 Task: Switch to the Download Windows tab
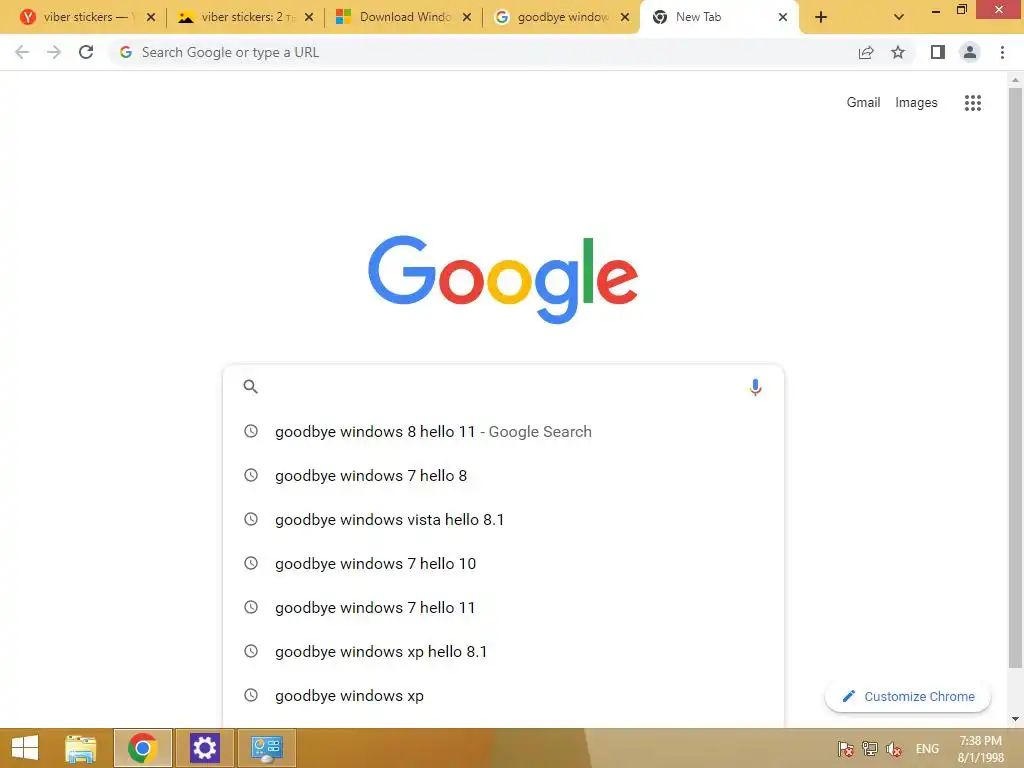click(404, 17)
